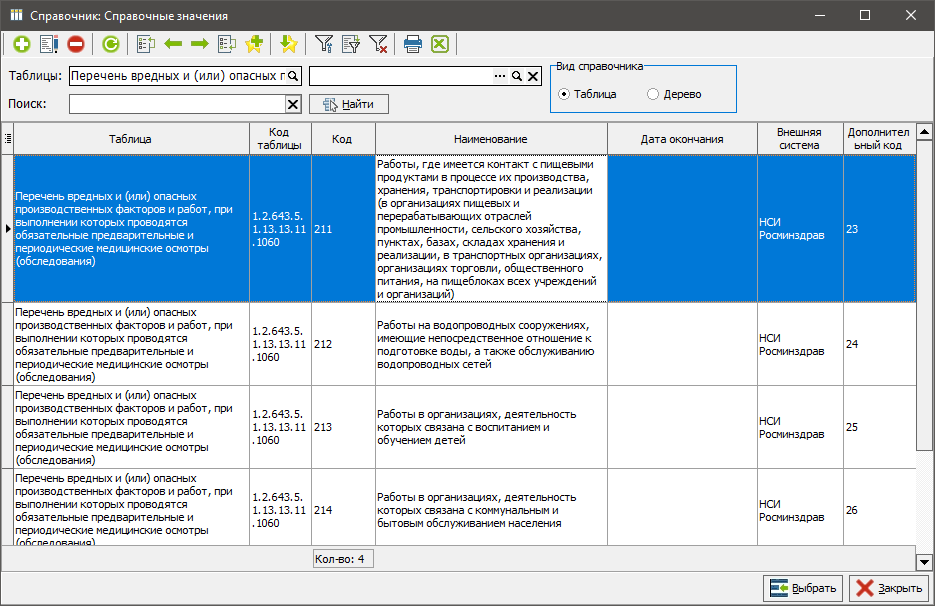Sort by the Внешняя система column header

click(800, 139)
